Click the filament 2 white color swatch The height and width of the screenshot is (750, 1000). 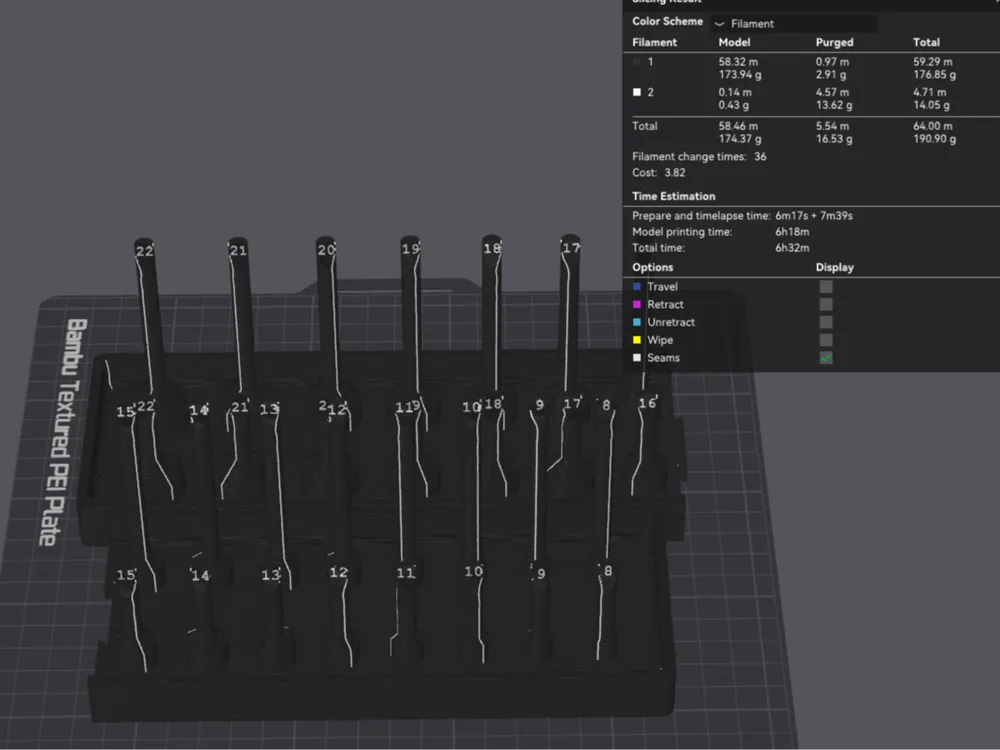(x=636, y=92)
